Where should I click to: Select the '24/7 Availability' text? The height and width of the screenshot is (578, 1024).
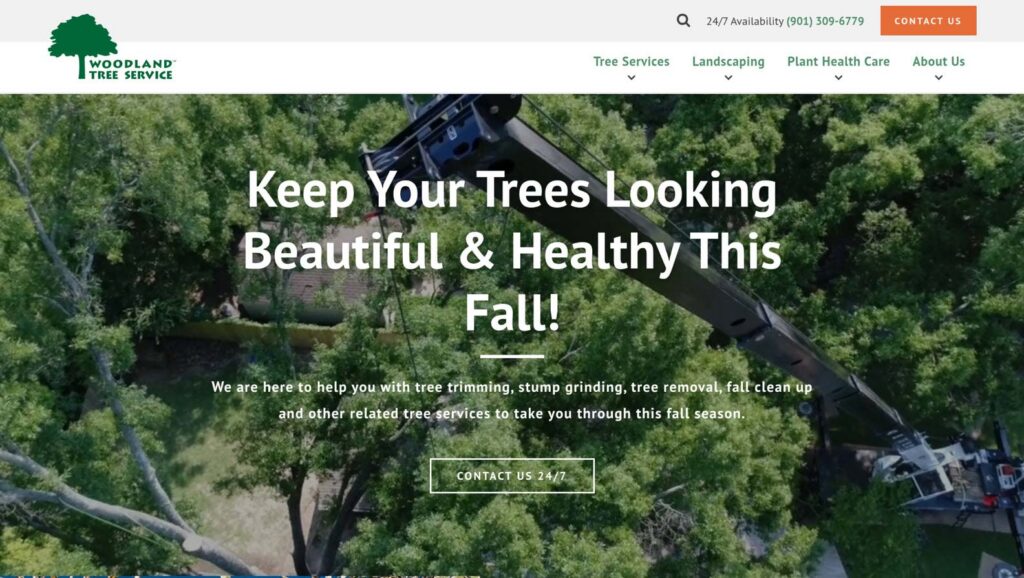click(744, 21)
